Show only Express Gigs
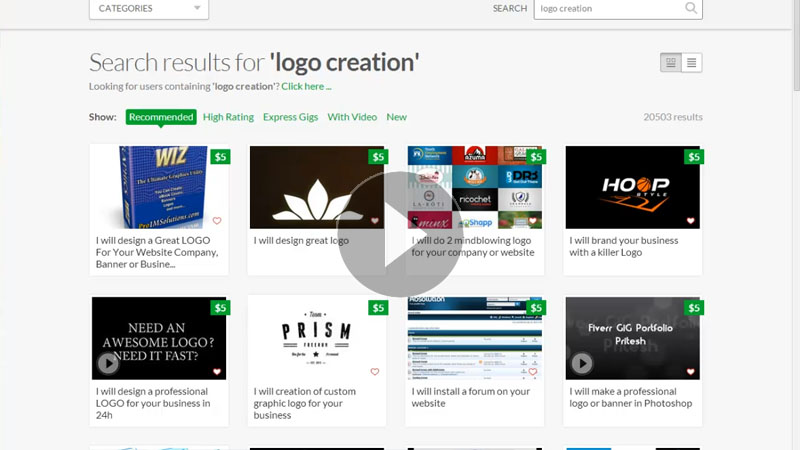The width and height of the screenshot is (800, 450). [x=290, y=117]
